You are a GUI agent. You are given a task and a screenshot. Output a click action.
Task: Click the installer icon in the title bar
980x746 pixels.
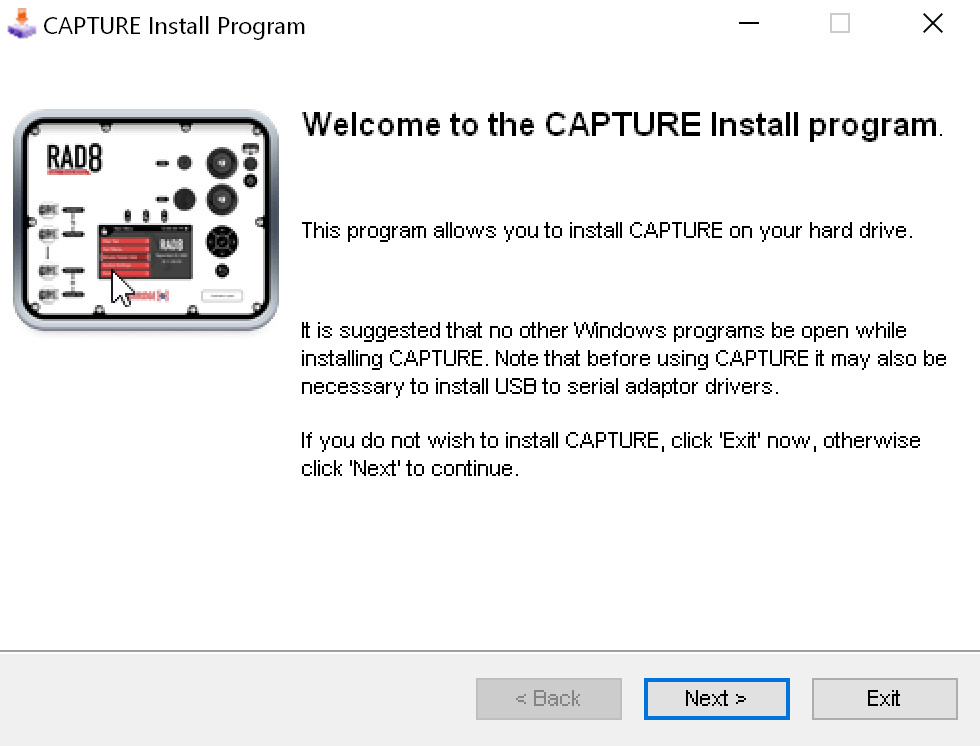[x=22, y=24]
